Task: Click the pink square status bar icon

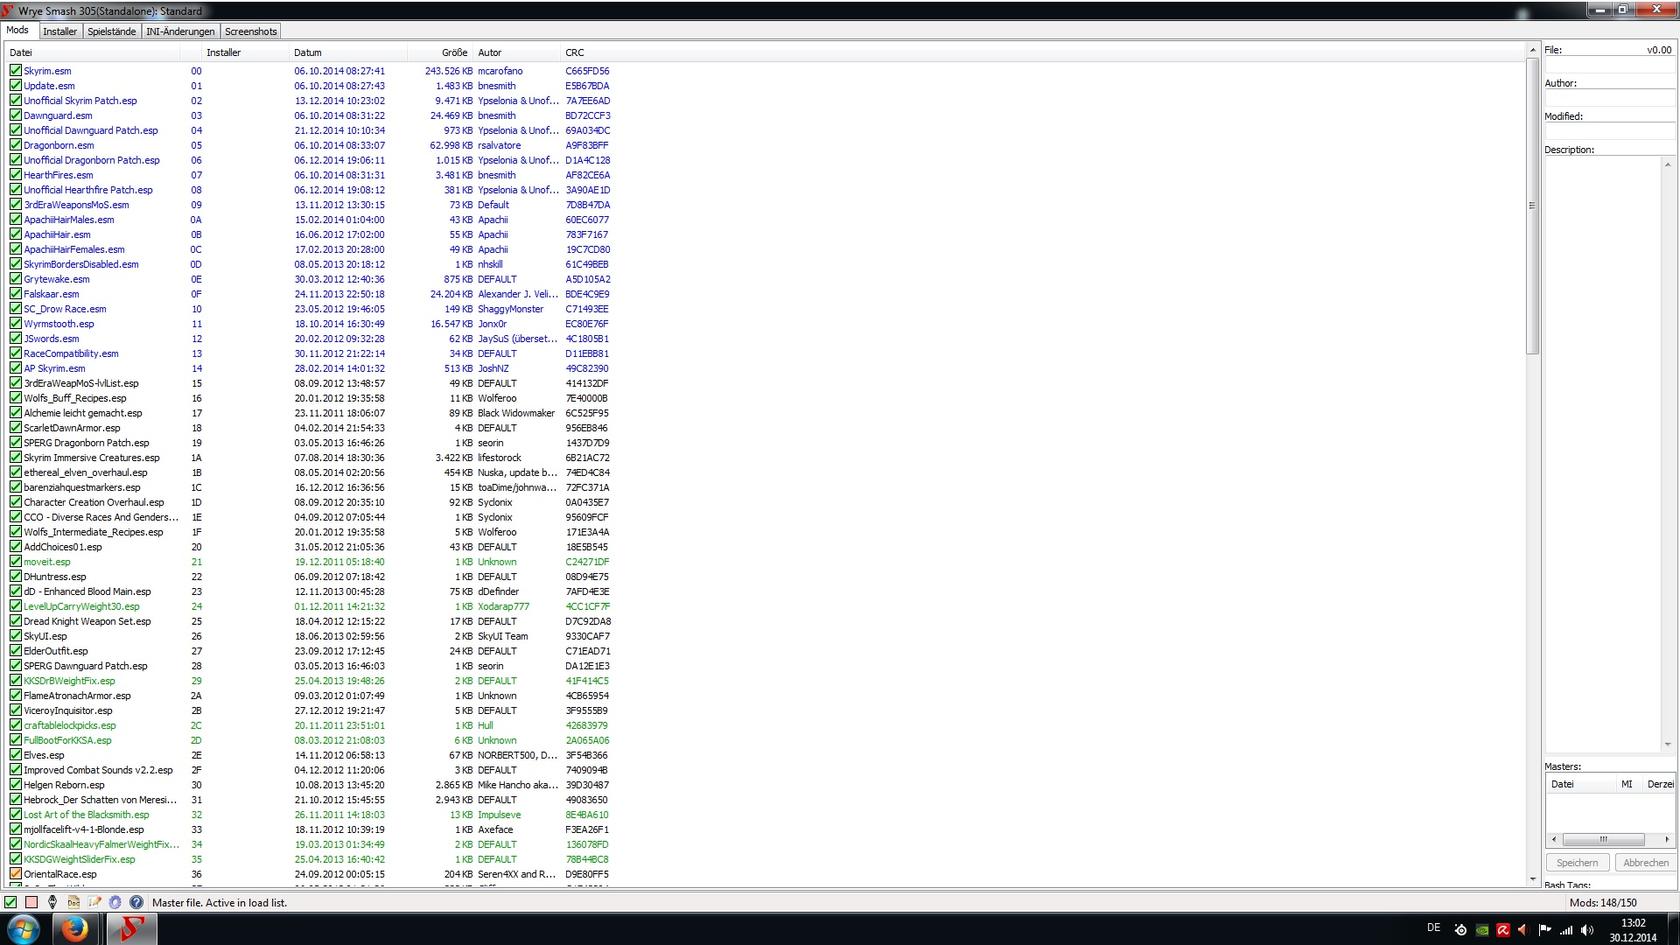Action: [x=32, y=902]
